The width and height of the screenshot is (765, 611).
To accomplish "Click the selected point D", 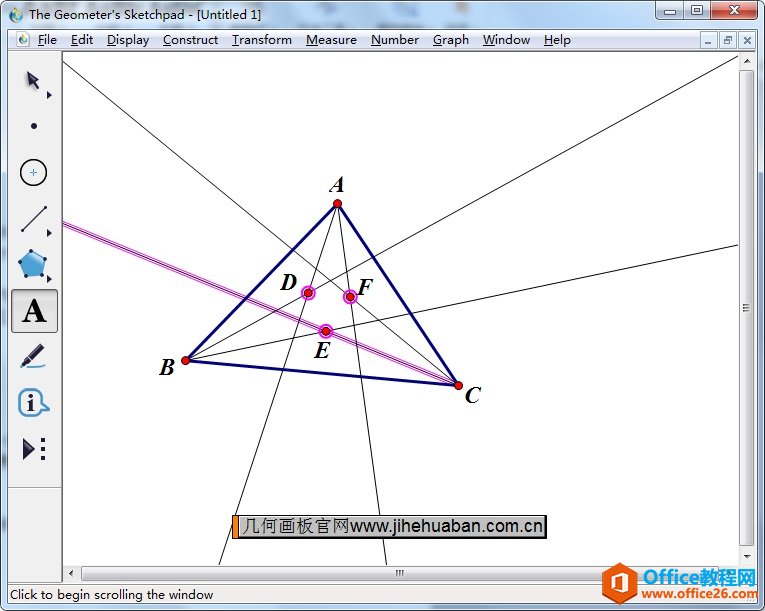I will tap(308, 293).
